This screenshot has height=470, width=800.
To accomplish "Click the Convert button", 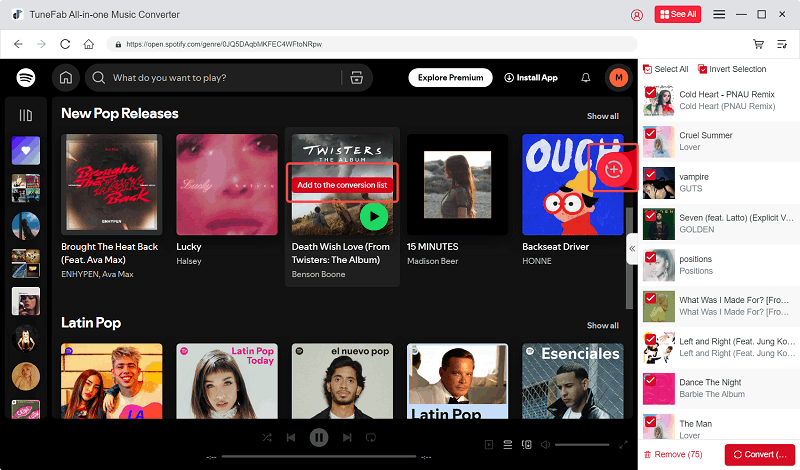I will 759,454.
